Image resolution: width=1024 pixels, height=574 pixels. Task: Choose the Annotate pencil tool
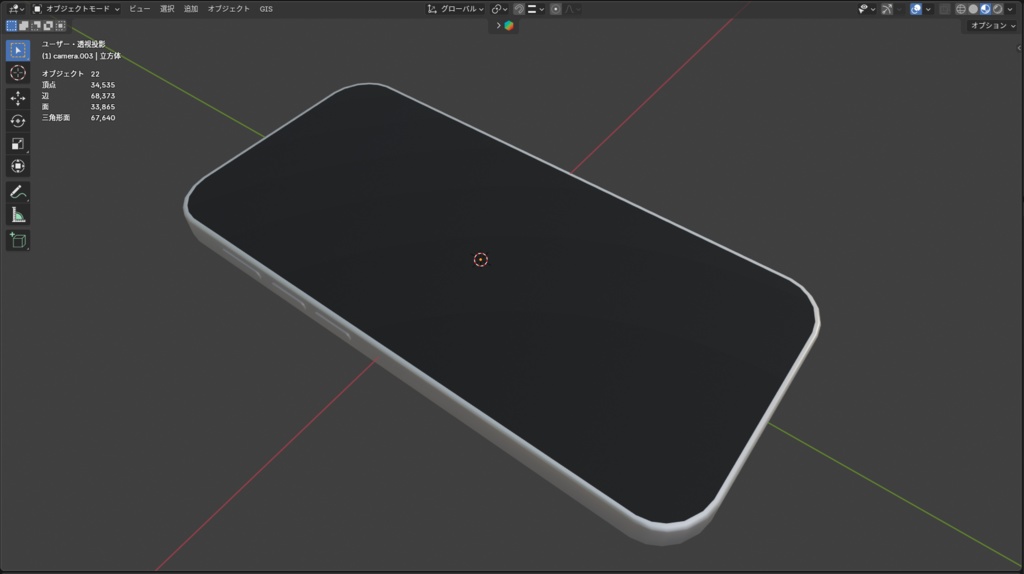pyautogui.click(x=18, y=192)
